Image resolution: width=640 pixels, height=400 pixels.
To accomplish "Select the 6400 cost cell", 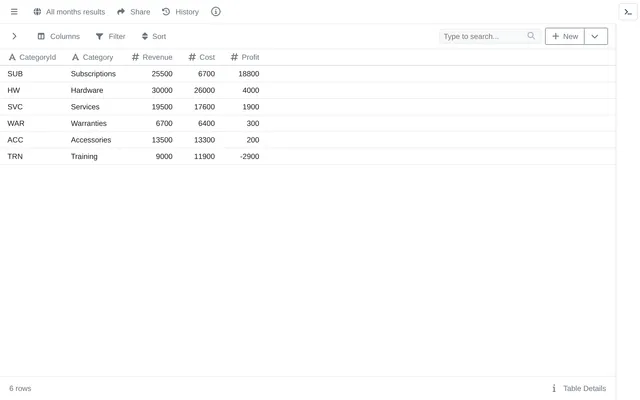I will tap(206, 123).
